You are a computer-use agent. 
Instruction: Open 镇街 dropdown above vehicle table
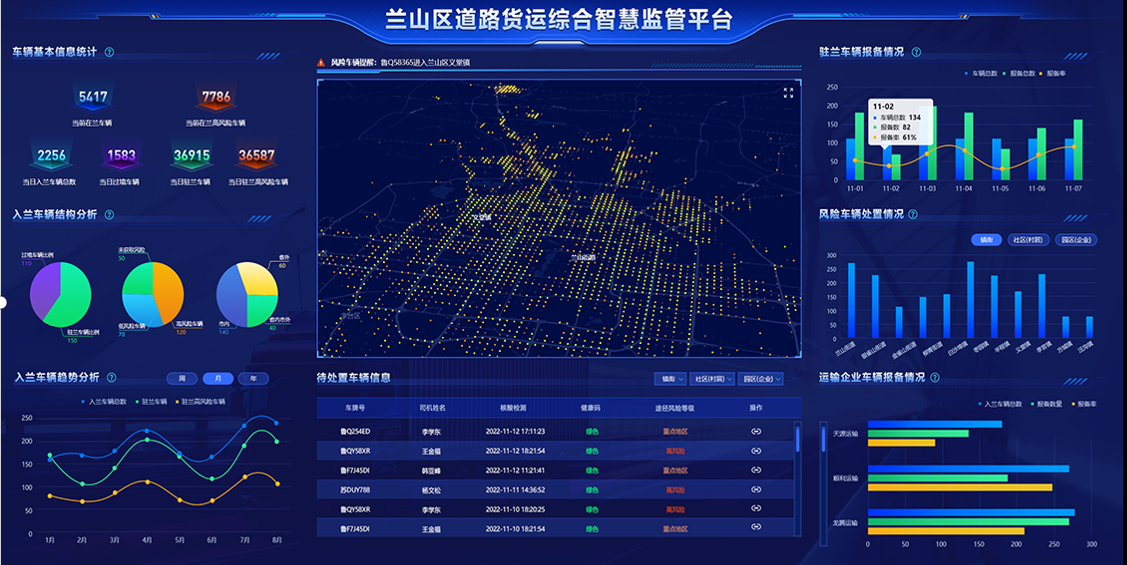tap(670, 379)
